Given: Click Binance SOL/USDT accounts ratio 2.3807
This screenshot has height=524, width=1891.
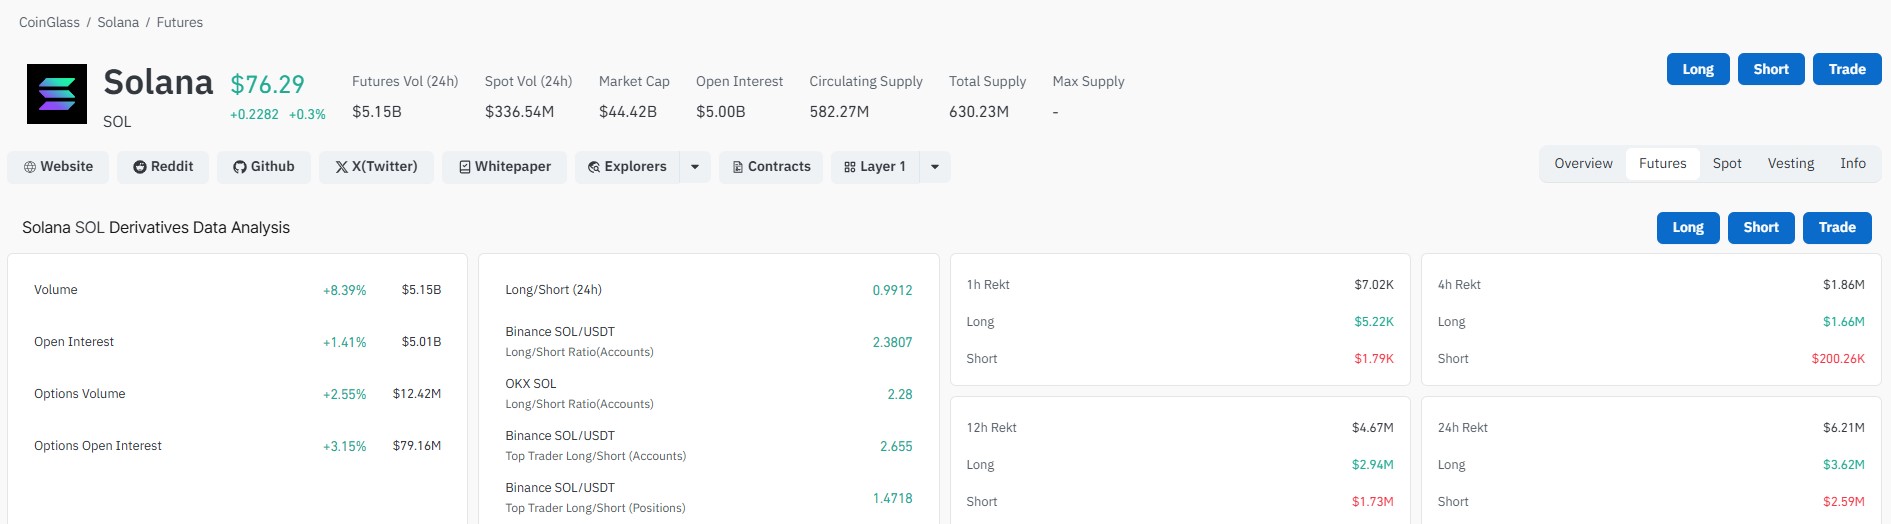Looking at the screenshot, I should pos(892,342).
